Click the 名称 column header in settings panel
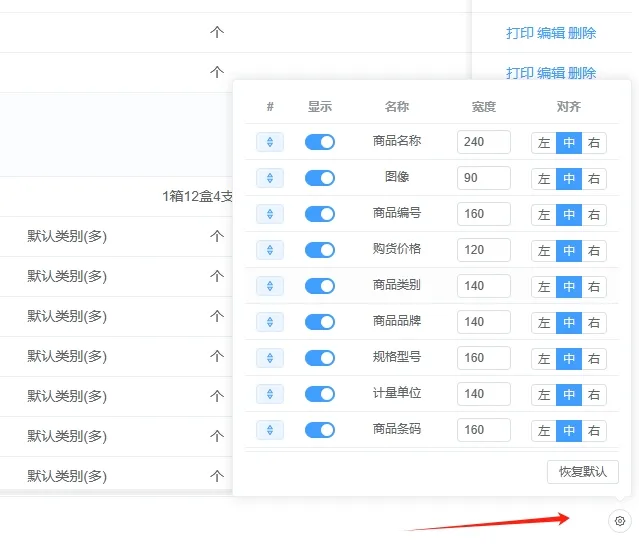The image size is (639, 548). pyautogui.click(x=397, y=107)
